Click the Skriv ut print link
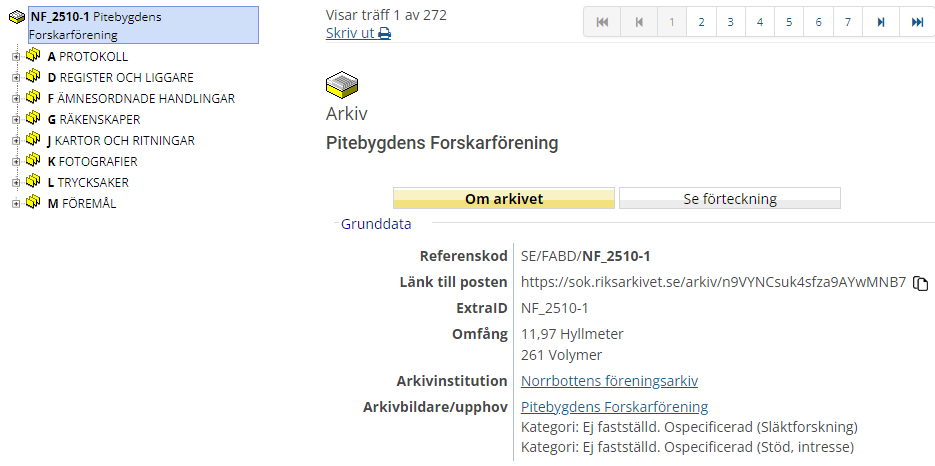The image size is (935, 466). pos(350,34)
